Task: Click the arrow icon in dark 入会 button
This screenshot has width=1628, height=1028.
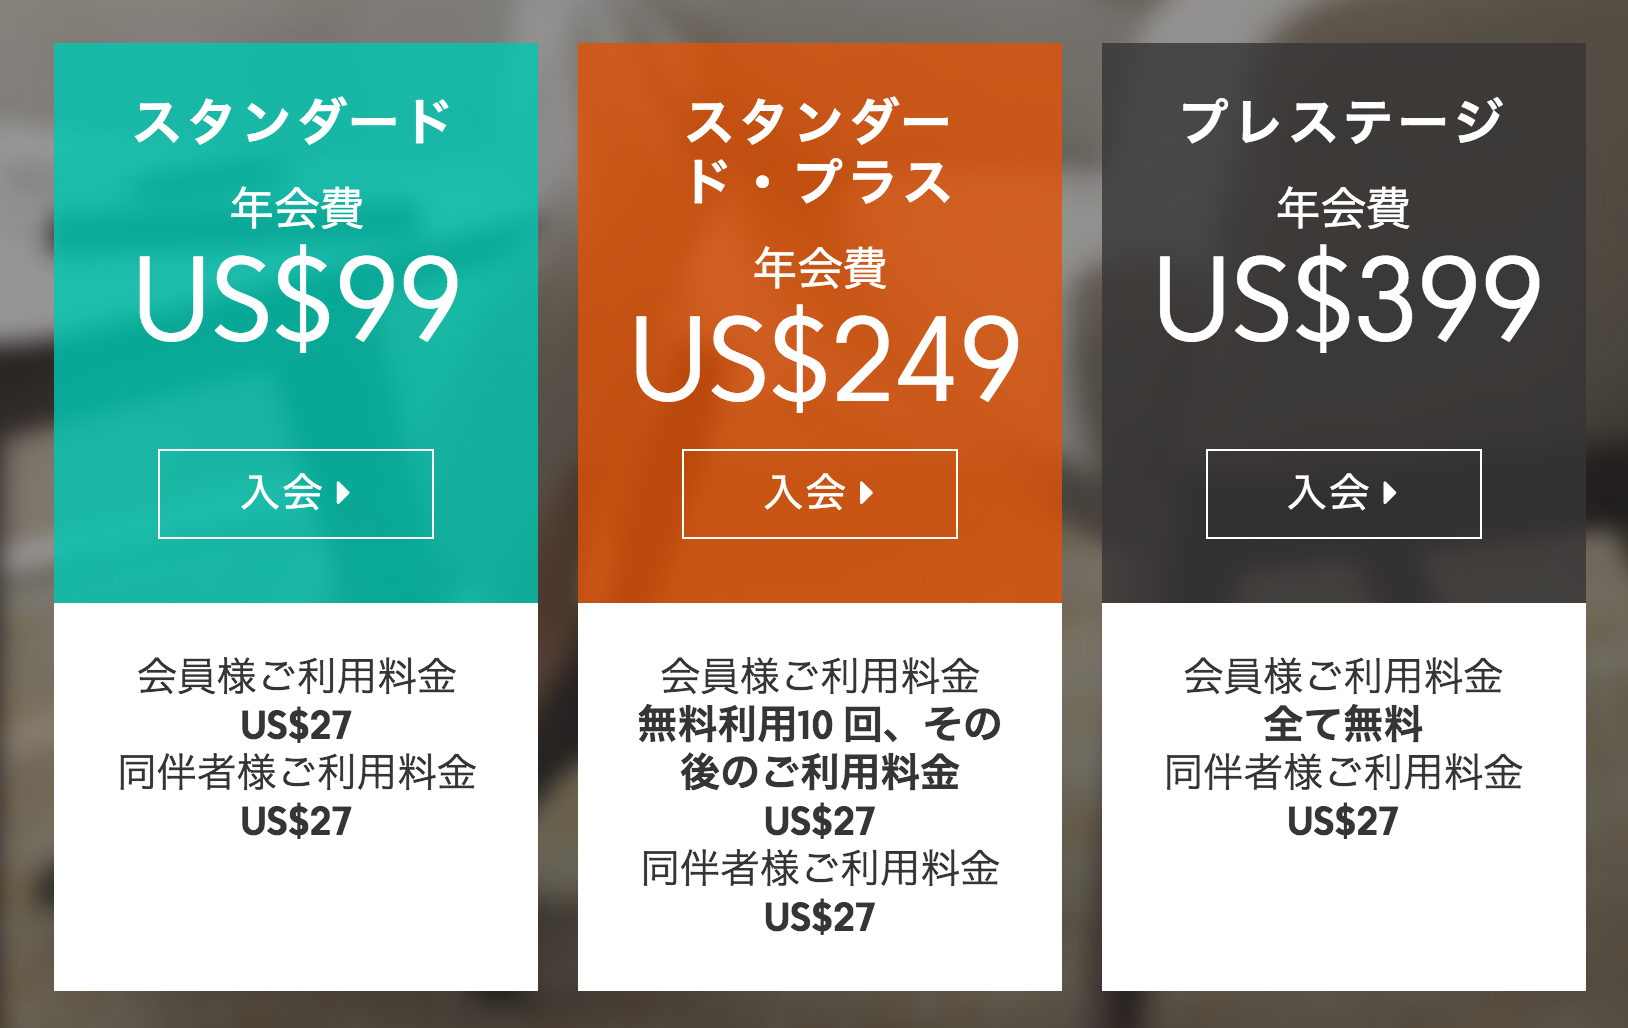Action: [1391, 493]
